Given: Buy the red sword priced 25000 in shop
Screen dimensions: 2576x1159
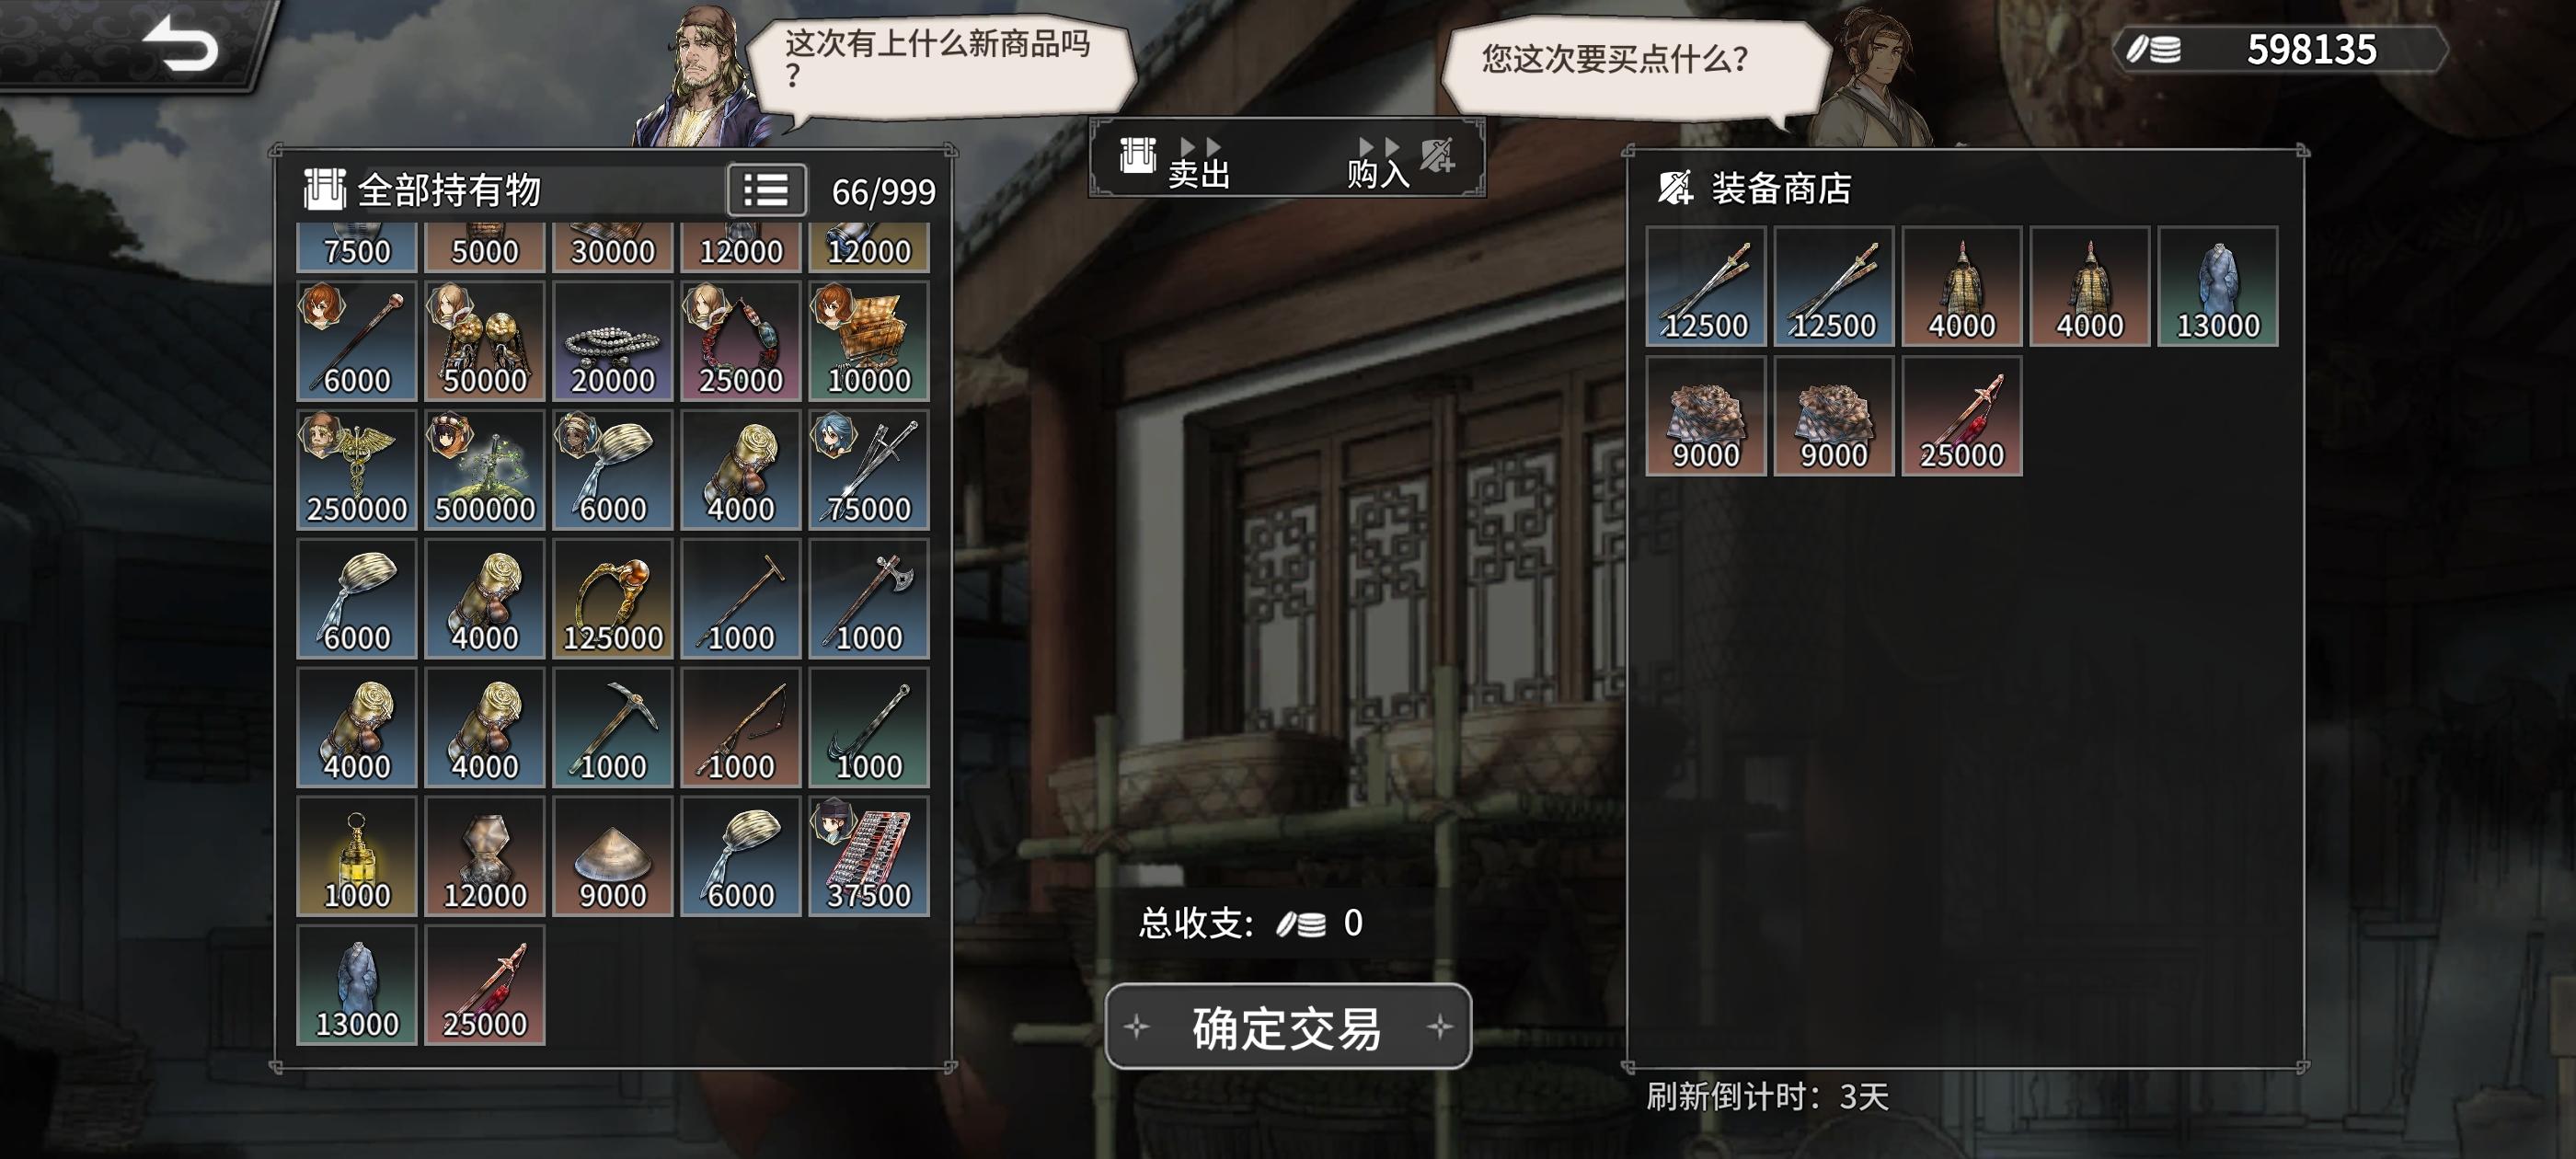Looking at the screenshot, I should pos(1962,415).
